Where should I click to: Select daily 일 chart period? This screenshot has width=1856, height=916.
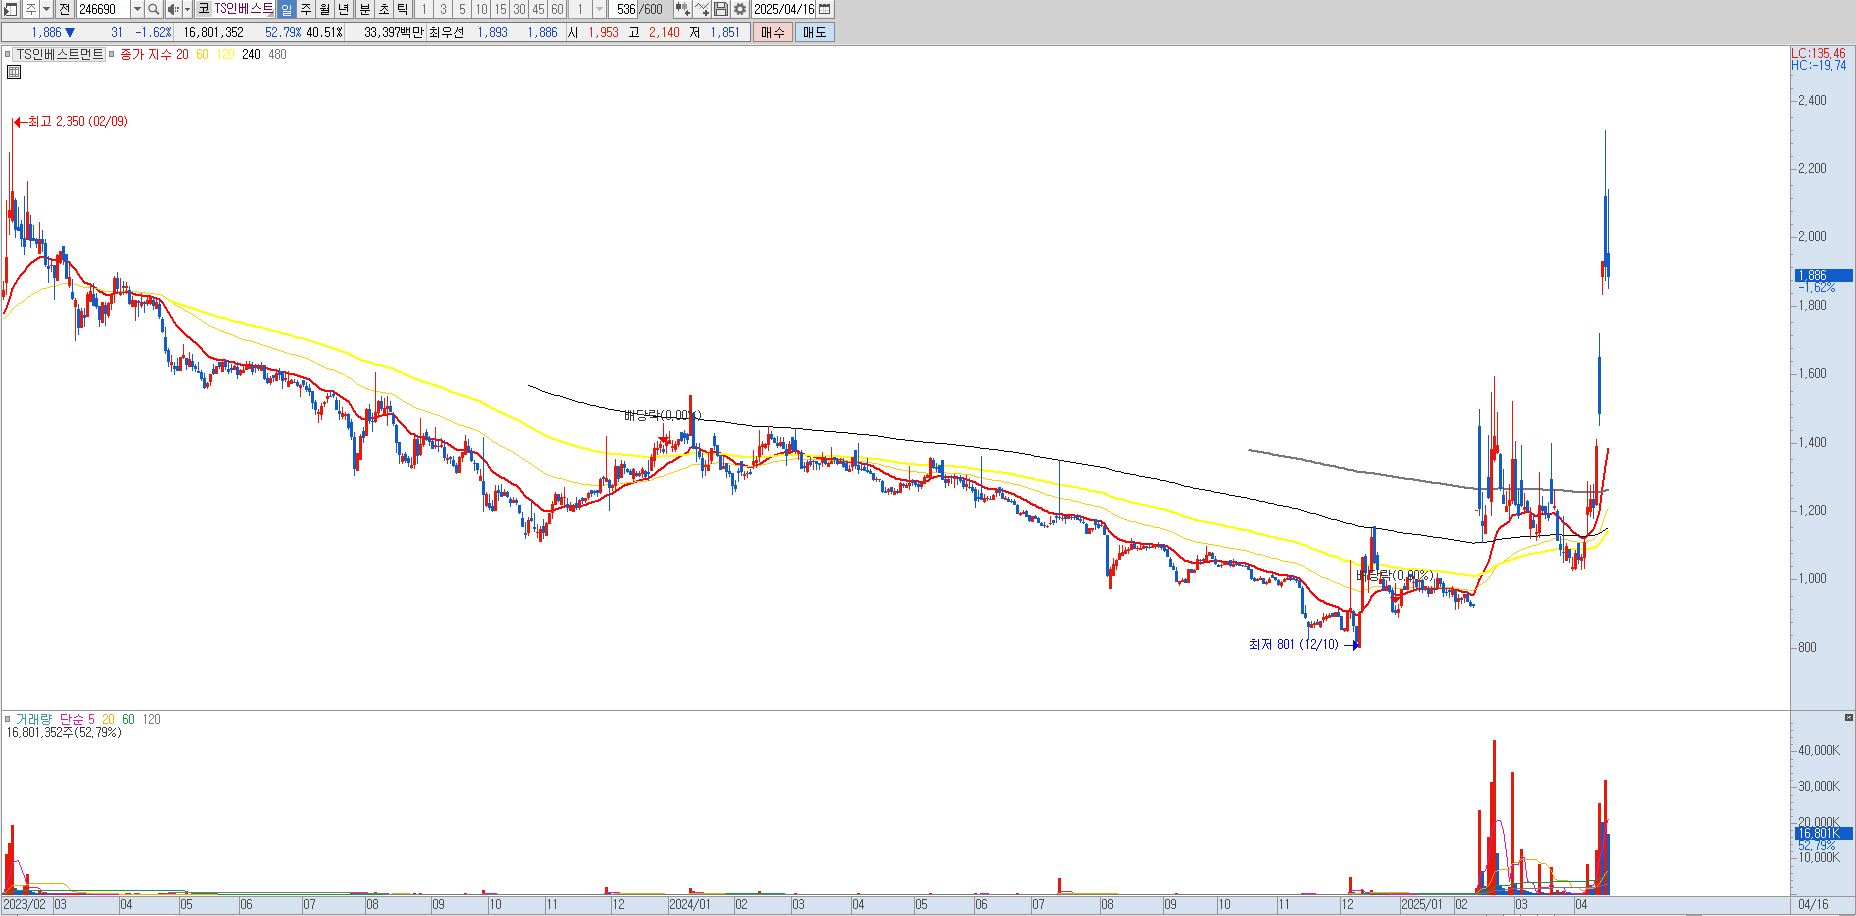286,9
